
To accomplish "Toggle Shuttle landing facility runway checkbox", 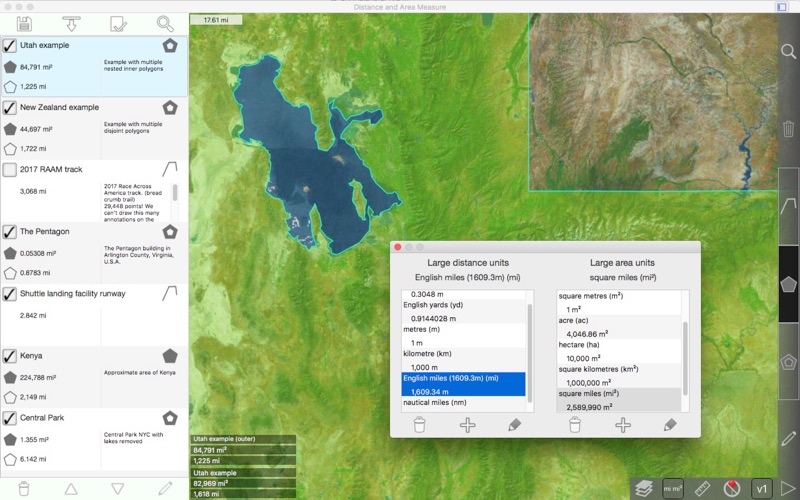I will [x=10, y=294].
